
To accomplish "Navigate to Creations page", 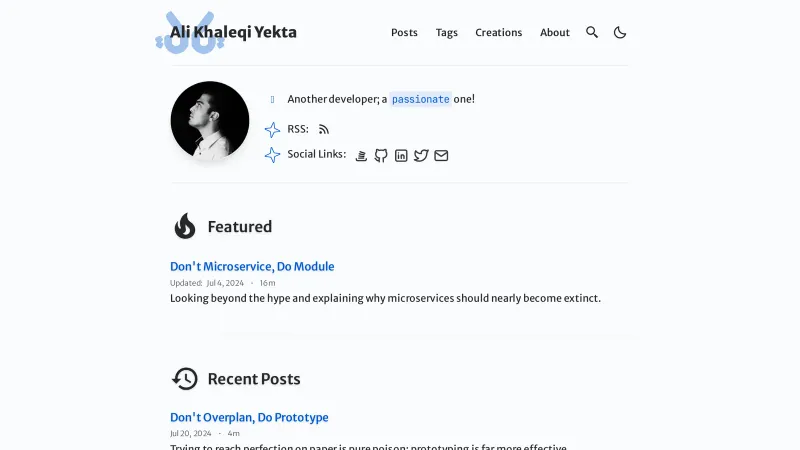I will [x=498, y=32].
